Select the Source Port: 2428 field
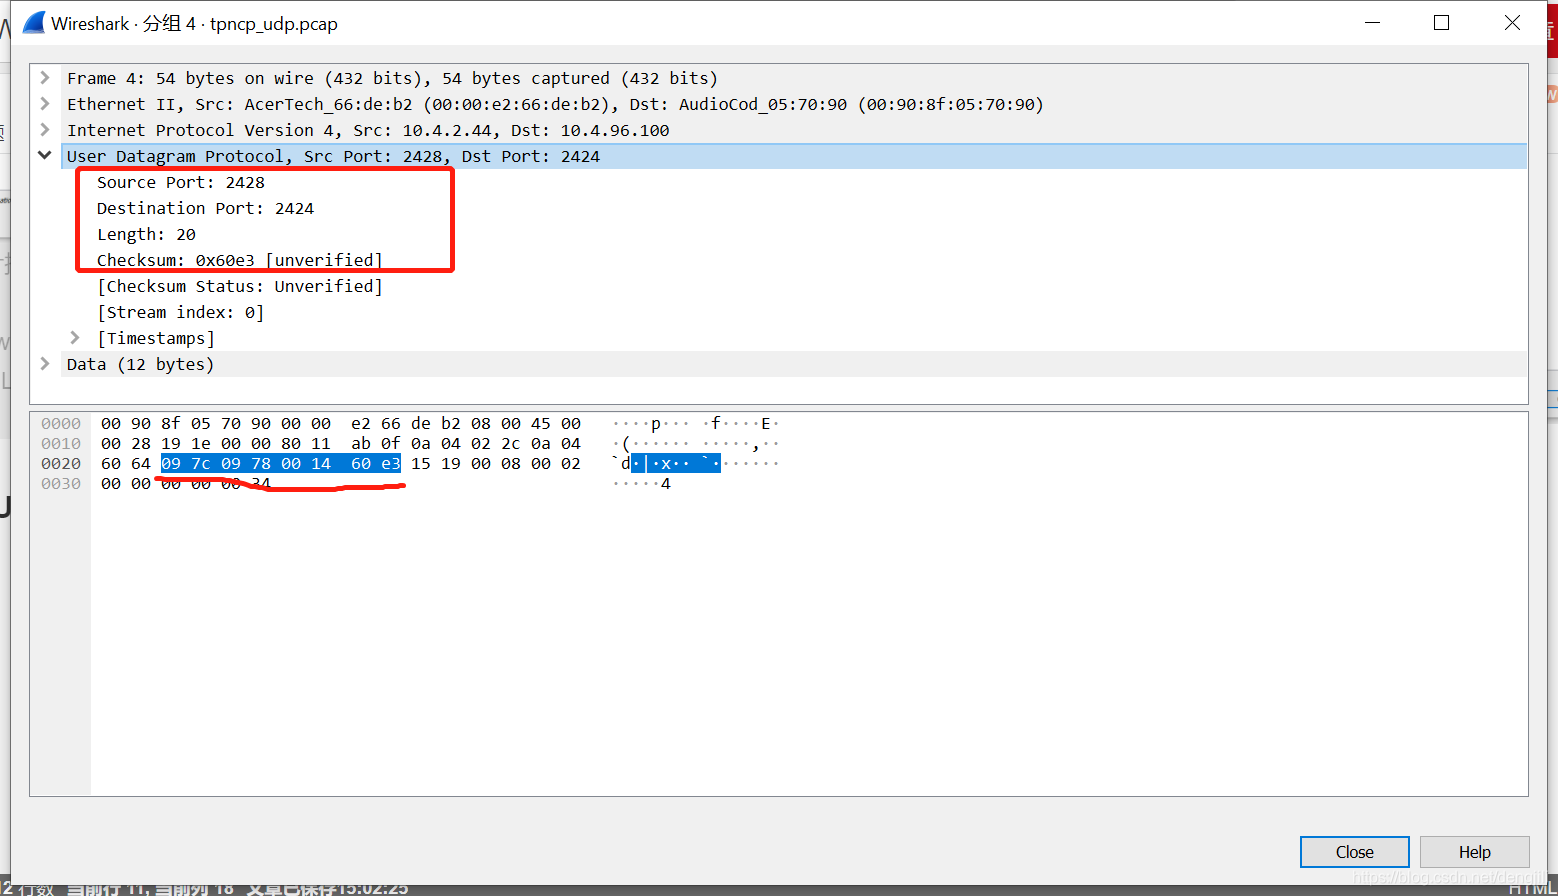1558x896 pixels. (x=181, y=182)
